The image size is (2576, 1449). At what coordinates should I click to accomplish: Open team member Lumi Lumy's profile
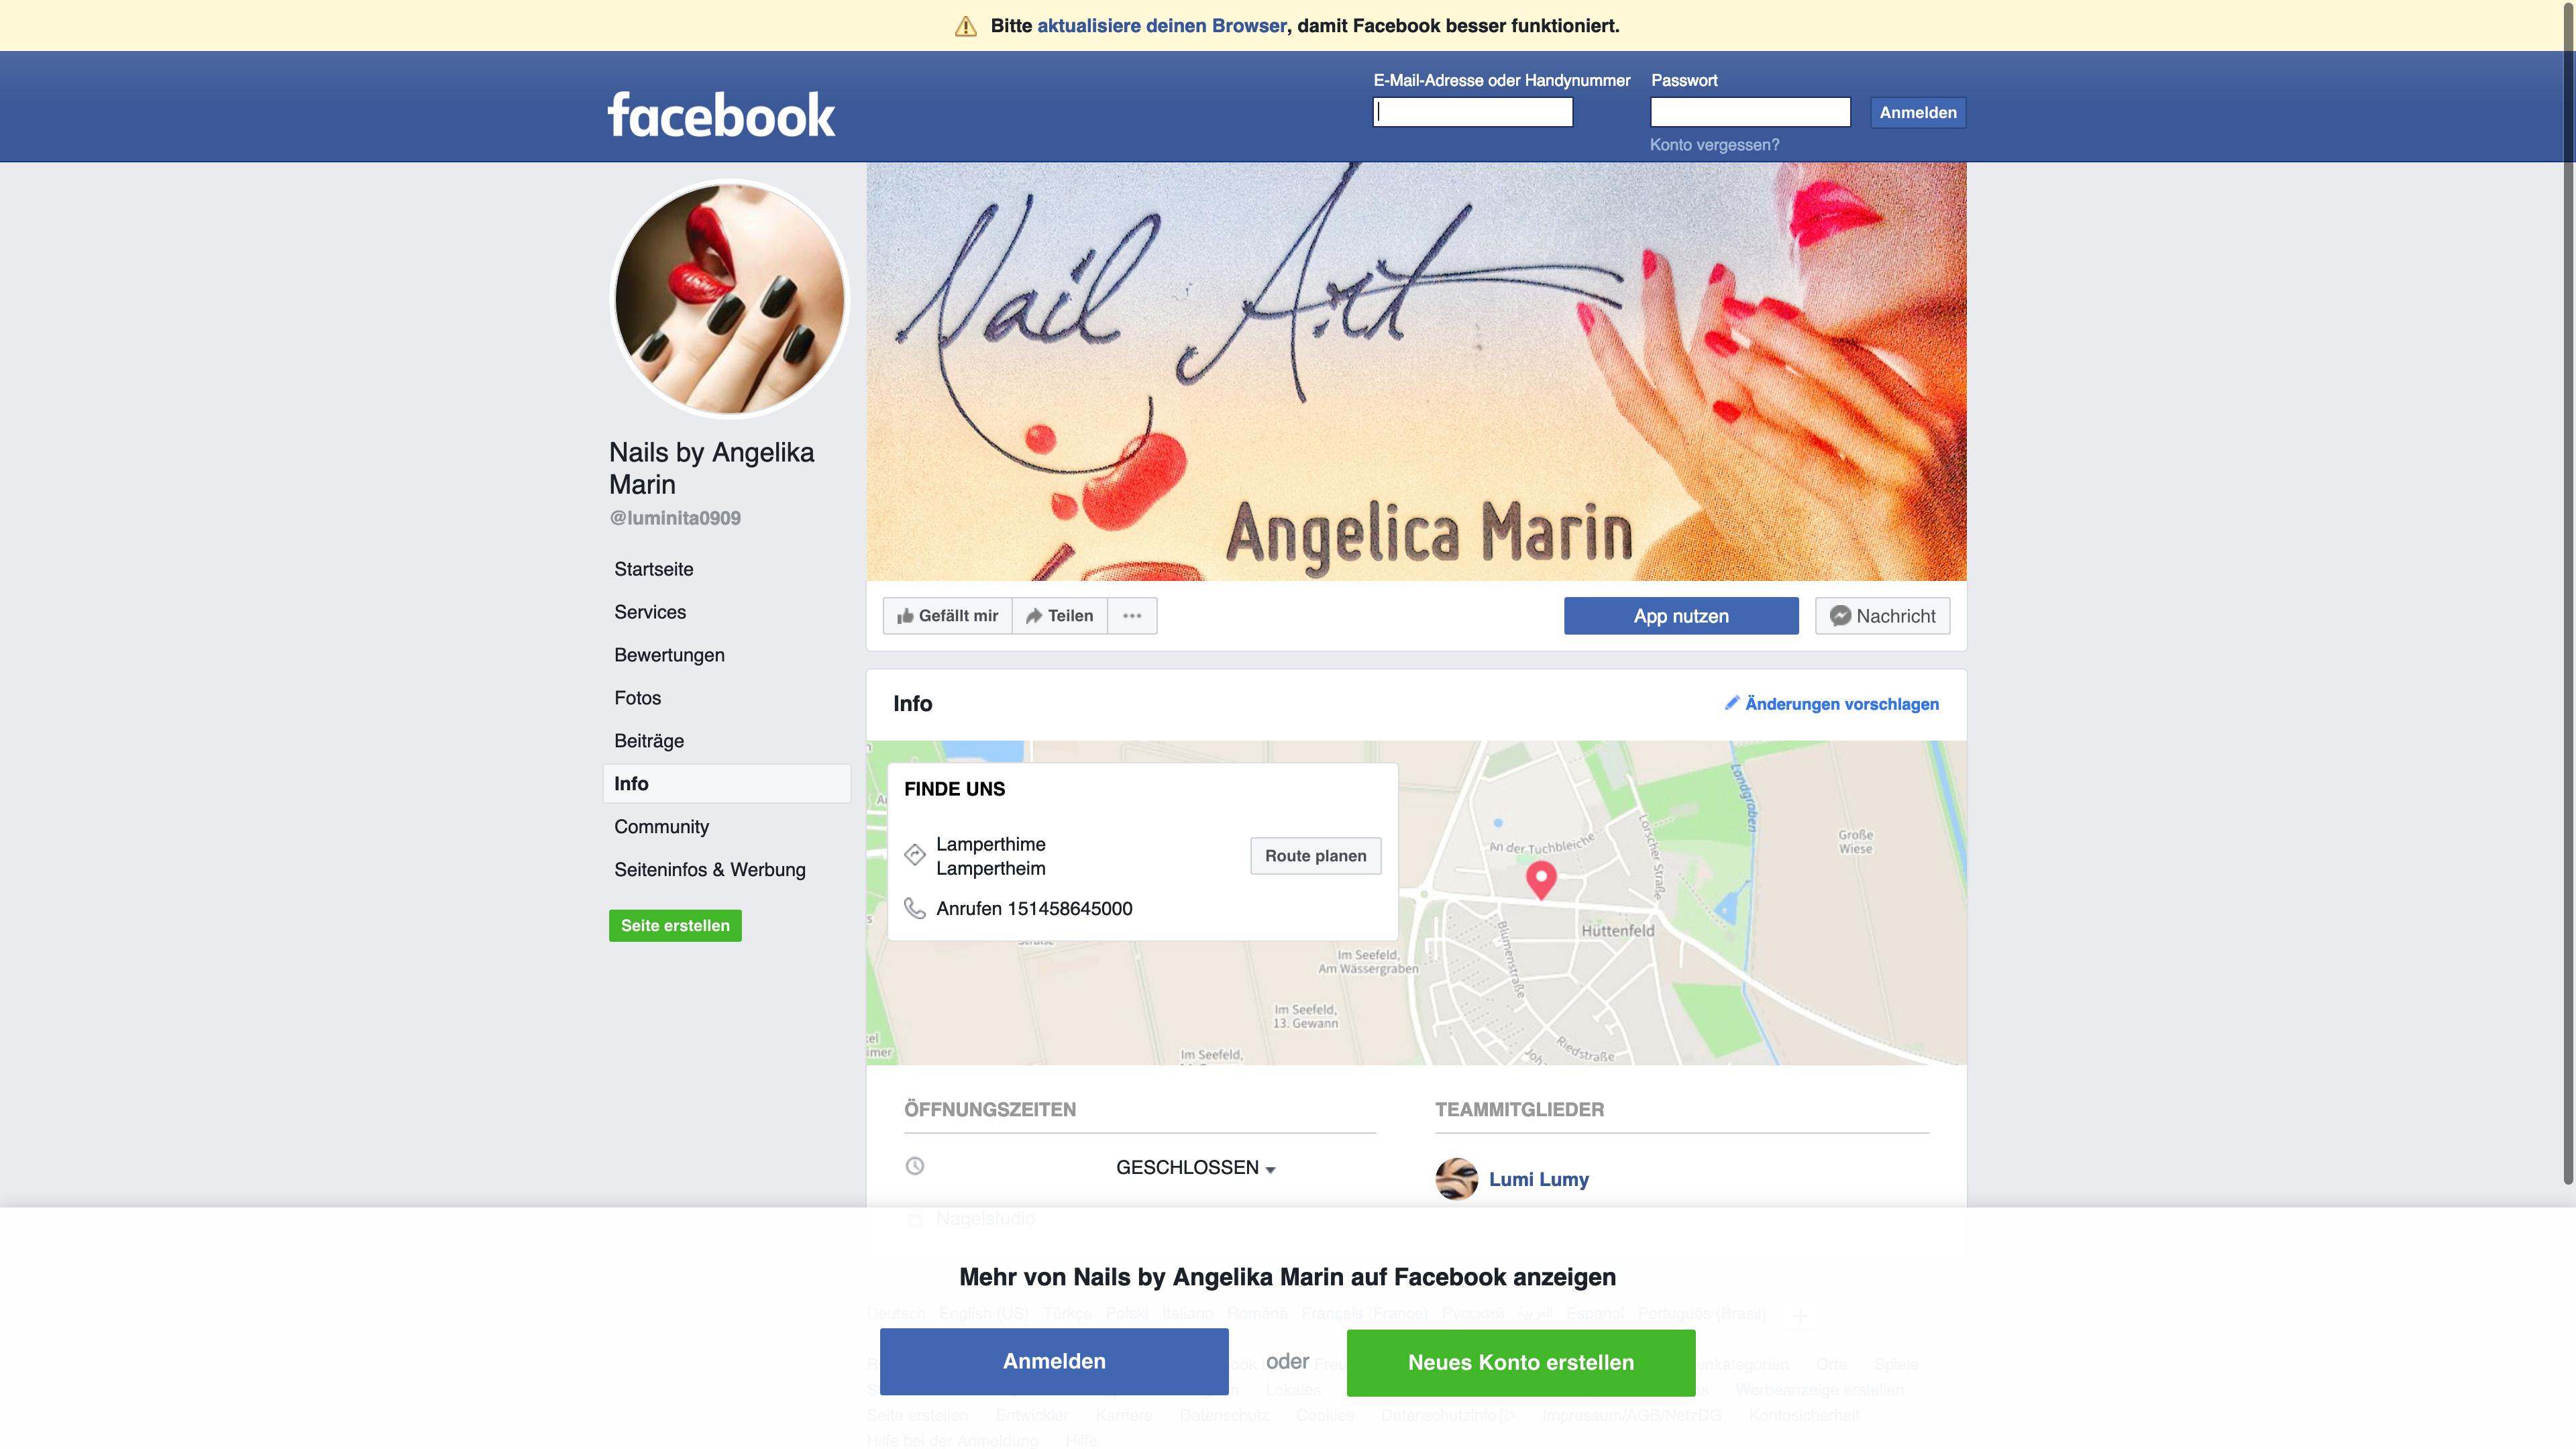(x=1538, y=1179)
